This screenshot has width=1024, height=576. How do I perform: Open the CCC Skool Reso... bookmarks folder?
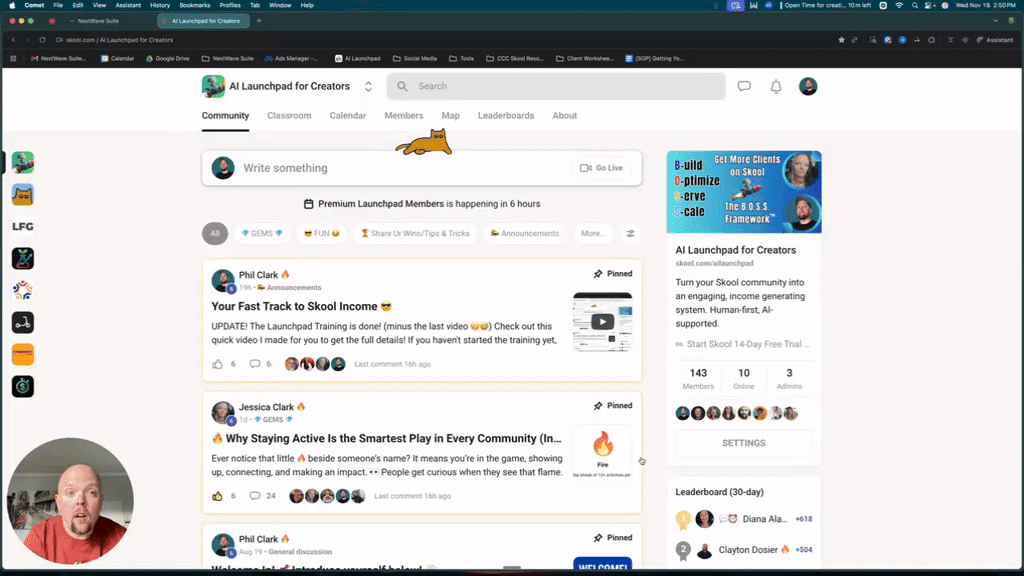point(515,58)
